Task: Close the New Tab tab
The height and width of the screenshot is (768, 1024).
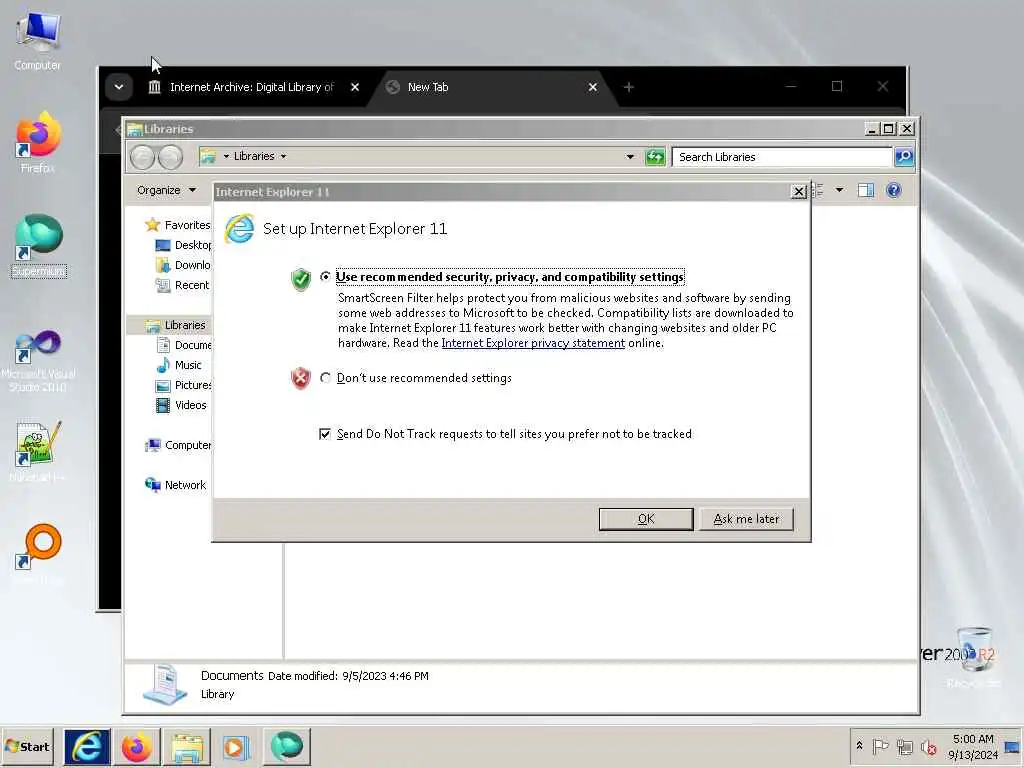Action: pos(592,88)
